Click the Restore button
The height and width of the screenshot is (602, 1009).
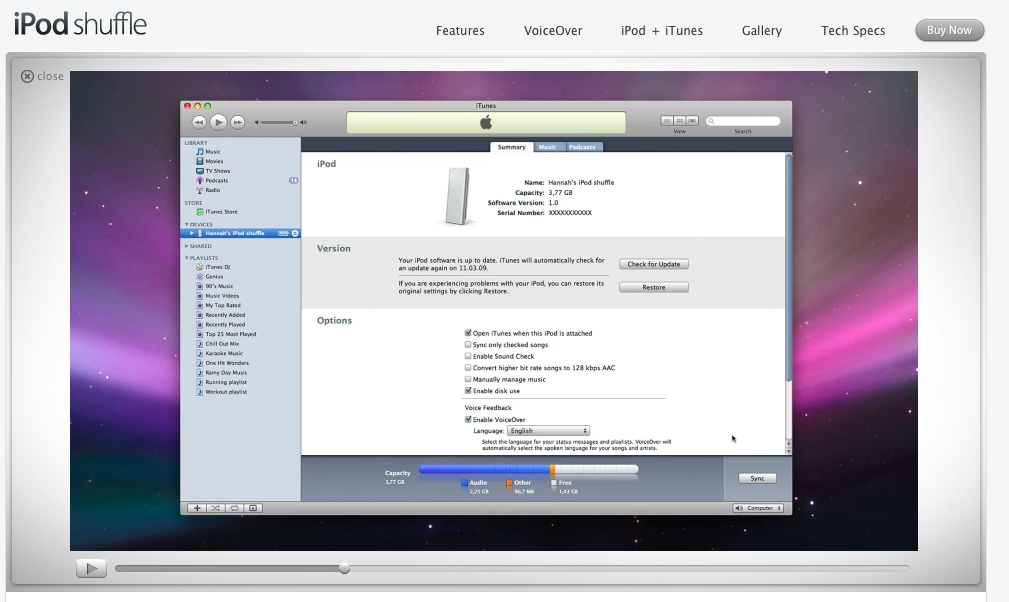point(654,287)
